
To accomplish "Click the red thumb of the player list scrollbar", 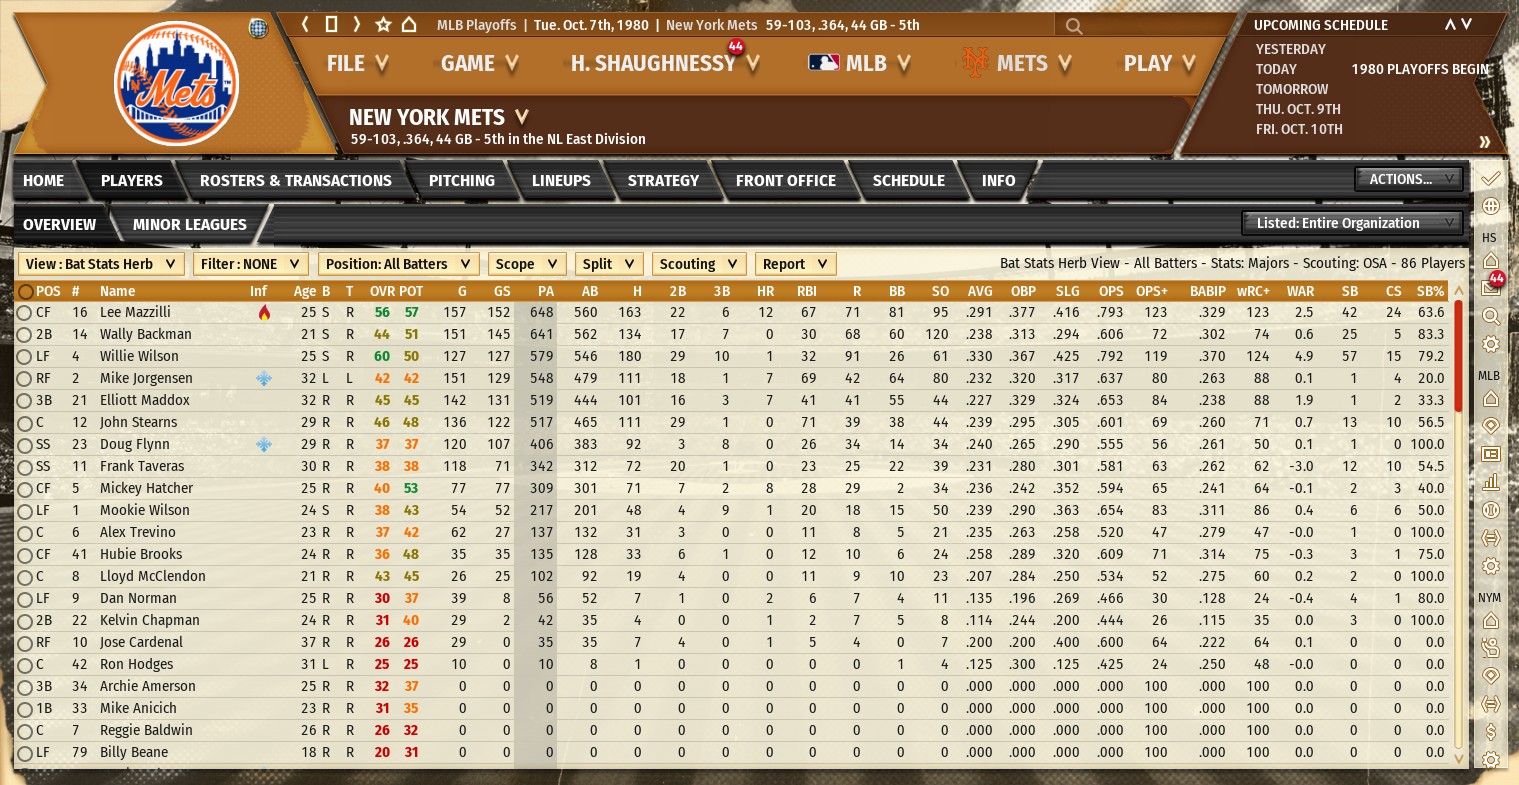I will pyautogui.click(x=1458, y=355).
